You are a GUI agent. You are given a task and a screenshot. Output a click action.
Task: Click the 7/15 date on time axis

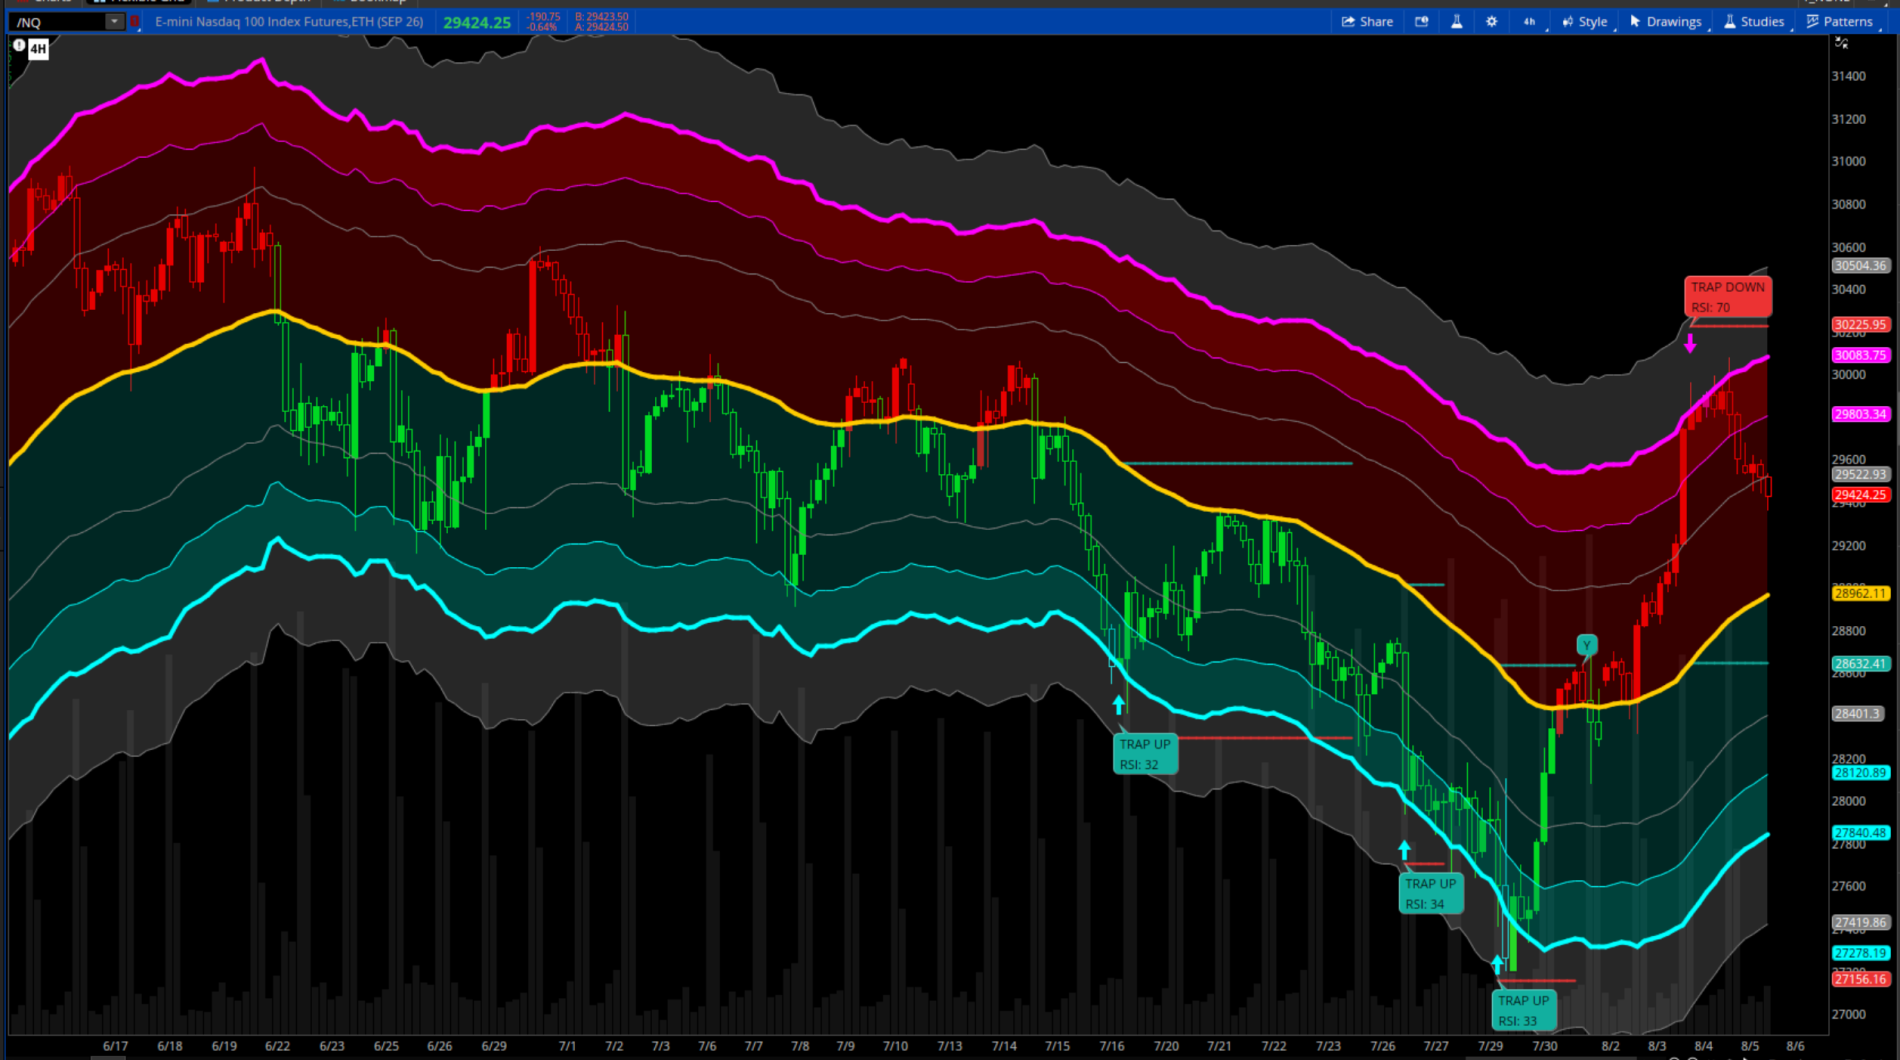1057,1046
